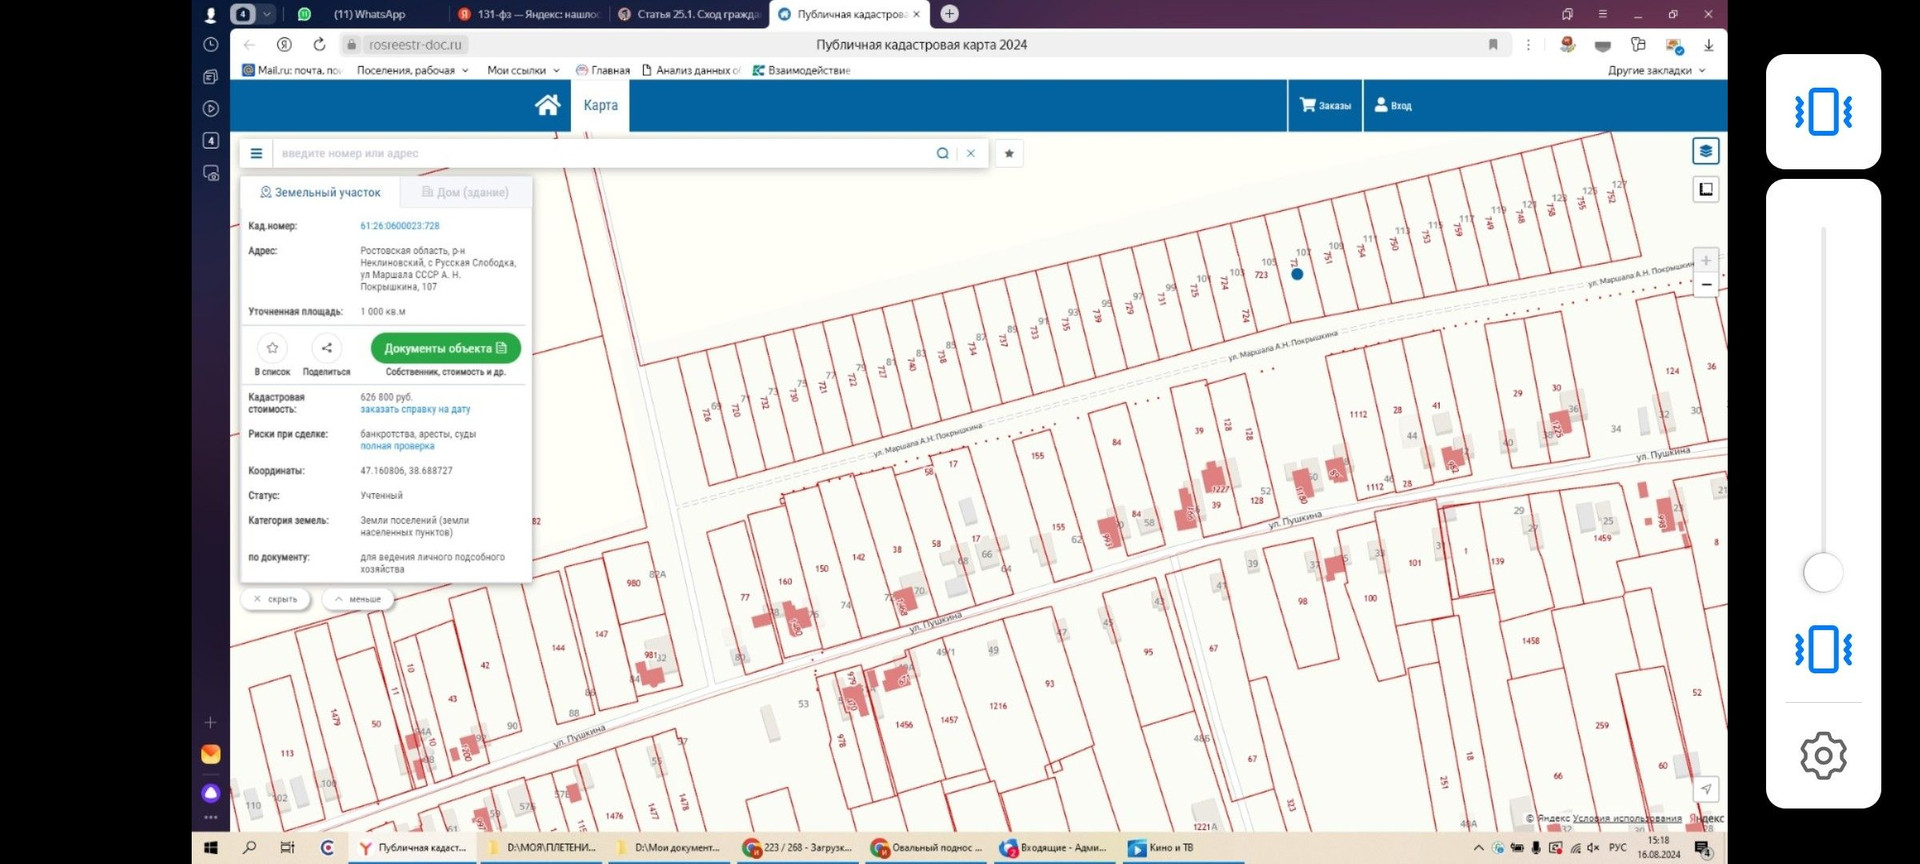Click the search magnifier in address field
The width and height of the screenshot is (1920, 864).
coord(942,153)
